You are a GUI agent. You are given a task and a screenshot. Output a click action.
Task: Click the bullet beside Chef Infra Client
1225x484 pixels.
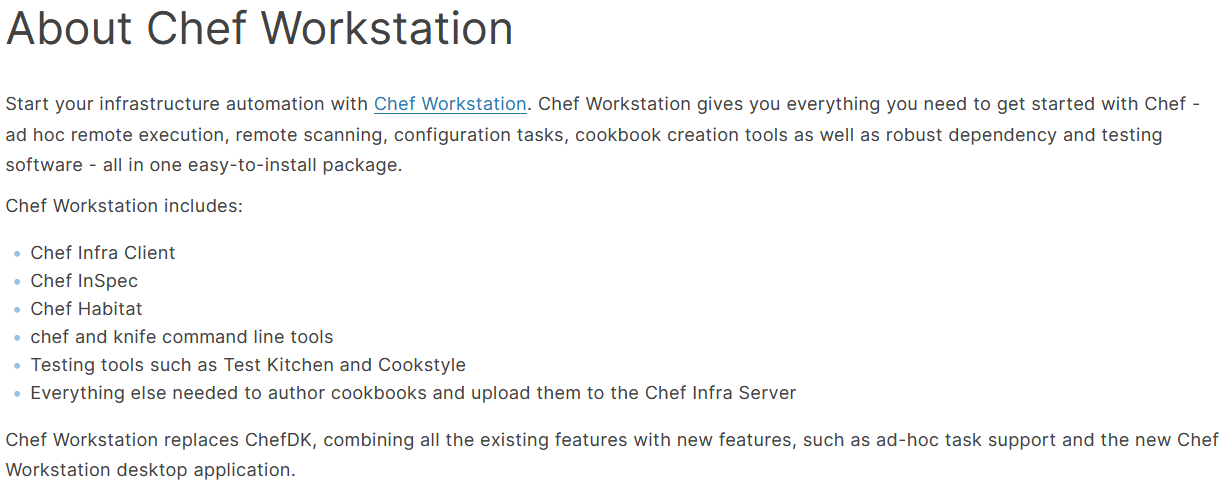click(x=18, y=254)
